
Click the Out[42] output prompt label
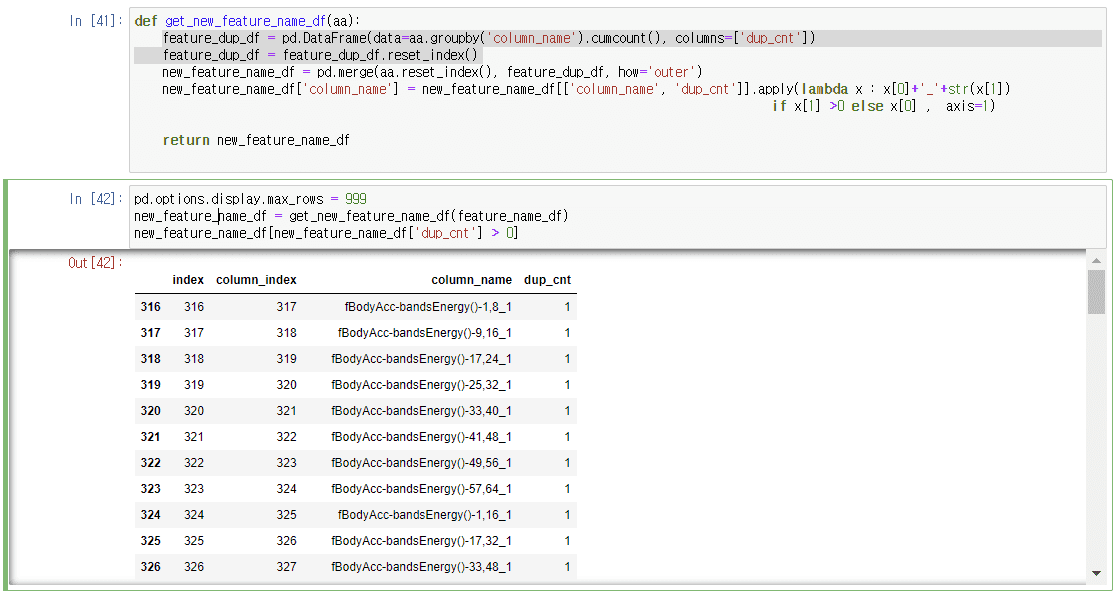(95, 263)
